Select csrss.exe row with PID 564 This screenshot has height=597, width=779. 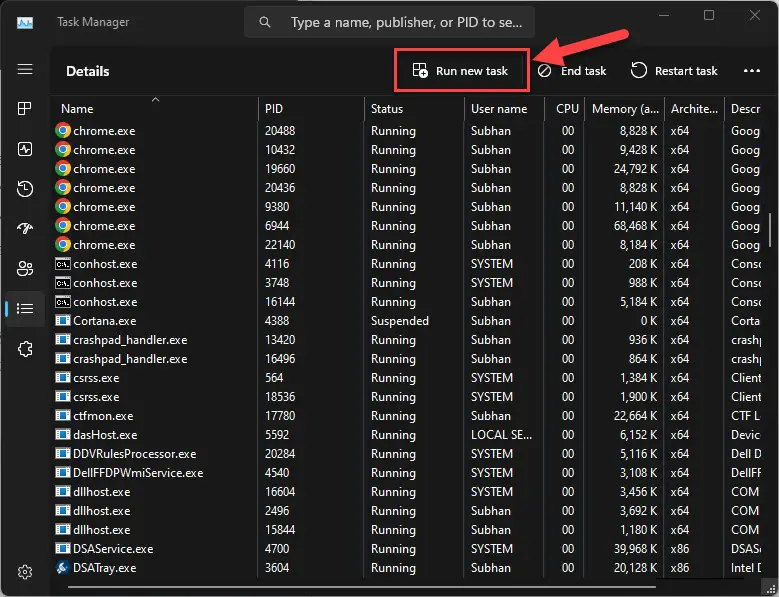pos(406,377)
